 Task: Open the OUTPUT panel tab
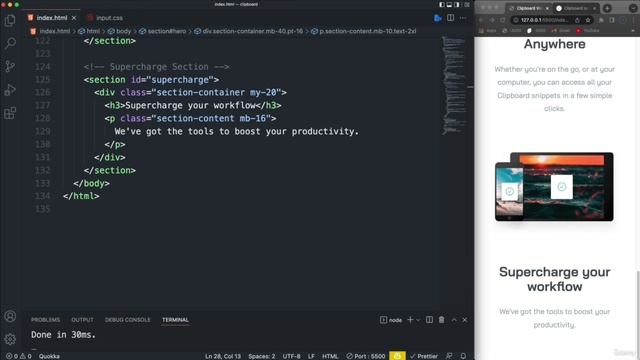pos(82,320)
